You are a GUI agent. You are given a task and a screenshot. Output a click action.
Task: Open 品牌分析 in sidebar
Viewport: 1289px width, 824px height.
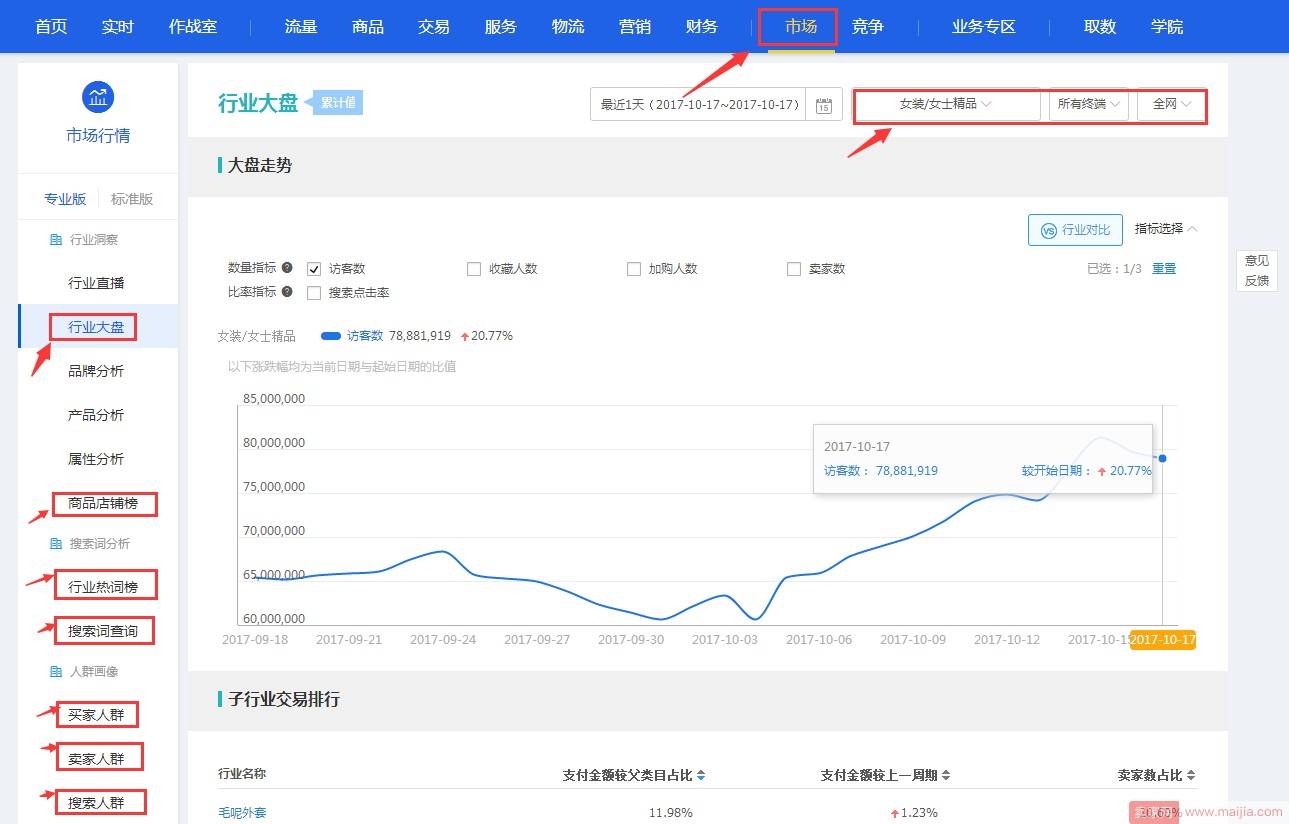[96, 371]
